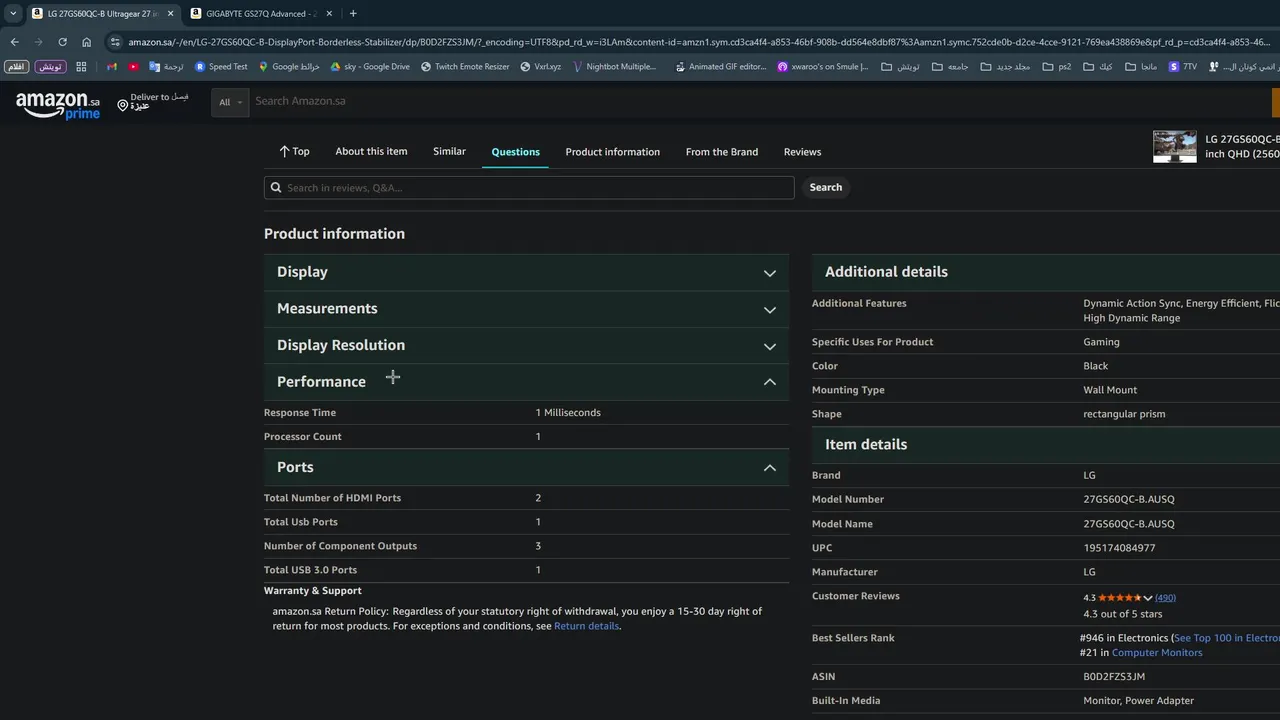Click Search button for reviews and Q&A
The width and height of the screenshot is (1280, 720).
tap(825, 187)
